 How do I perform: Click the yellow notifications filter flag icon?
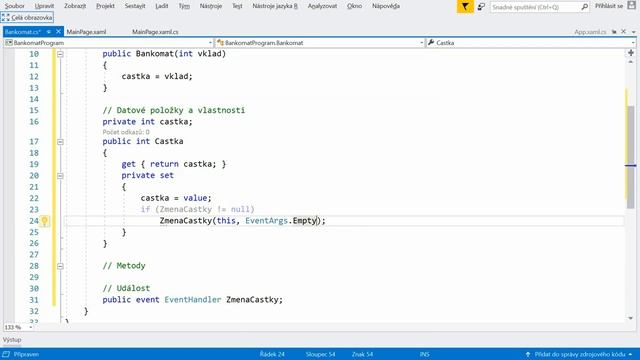465,7
